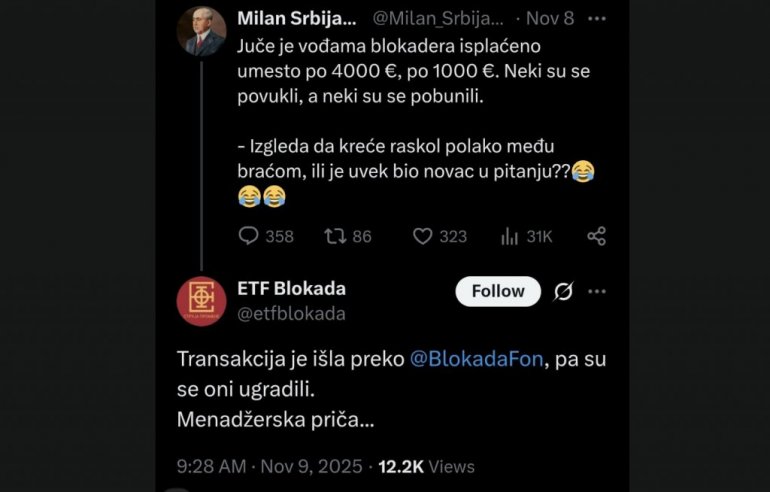Image resolution: width=770 pixels, height=492 pixels.
Task: Follow the ETF Blokada account
Action: (498, 291)
